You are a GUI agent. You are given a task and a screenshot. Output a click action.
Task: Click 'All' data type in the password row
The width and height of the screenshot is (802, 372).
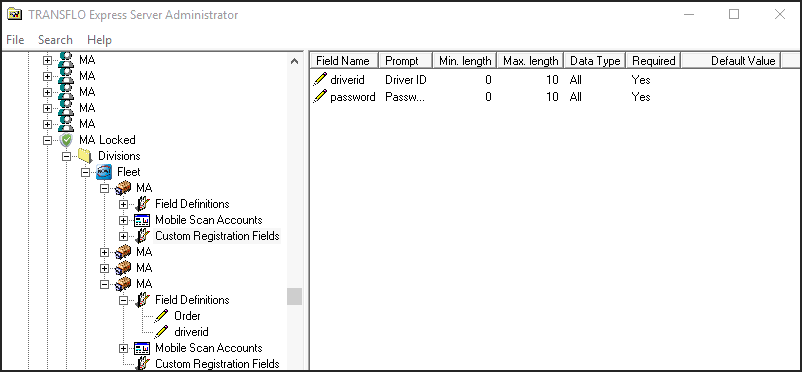(575, 97)
